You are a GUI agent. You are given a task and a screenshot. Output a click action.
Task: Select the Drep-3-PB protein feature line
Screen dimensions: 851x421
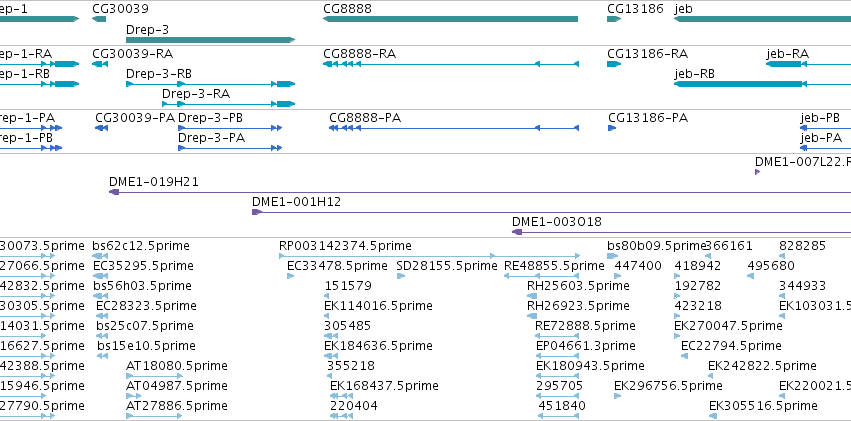230,128
